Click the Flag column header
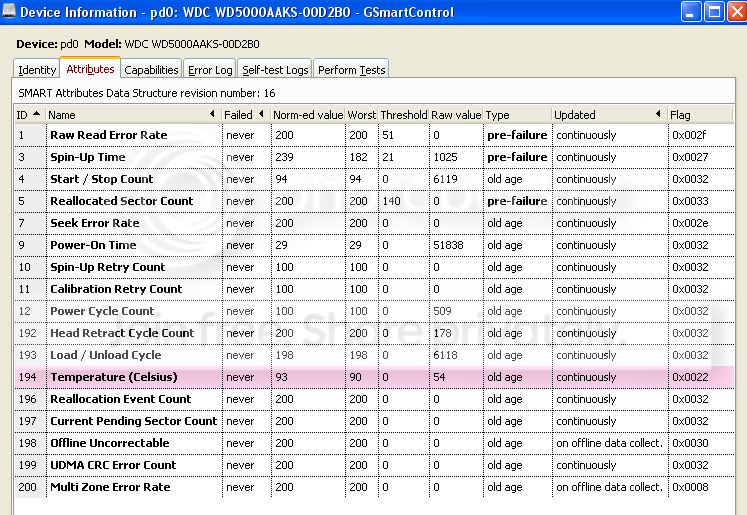747x515 pixels. (700, 115)
